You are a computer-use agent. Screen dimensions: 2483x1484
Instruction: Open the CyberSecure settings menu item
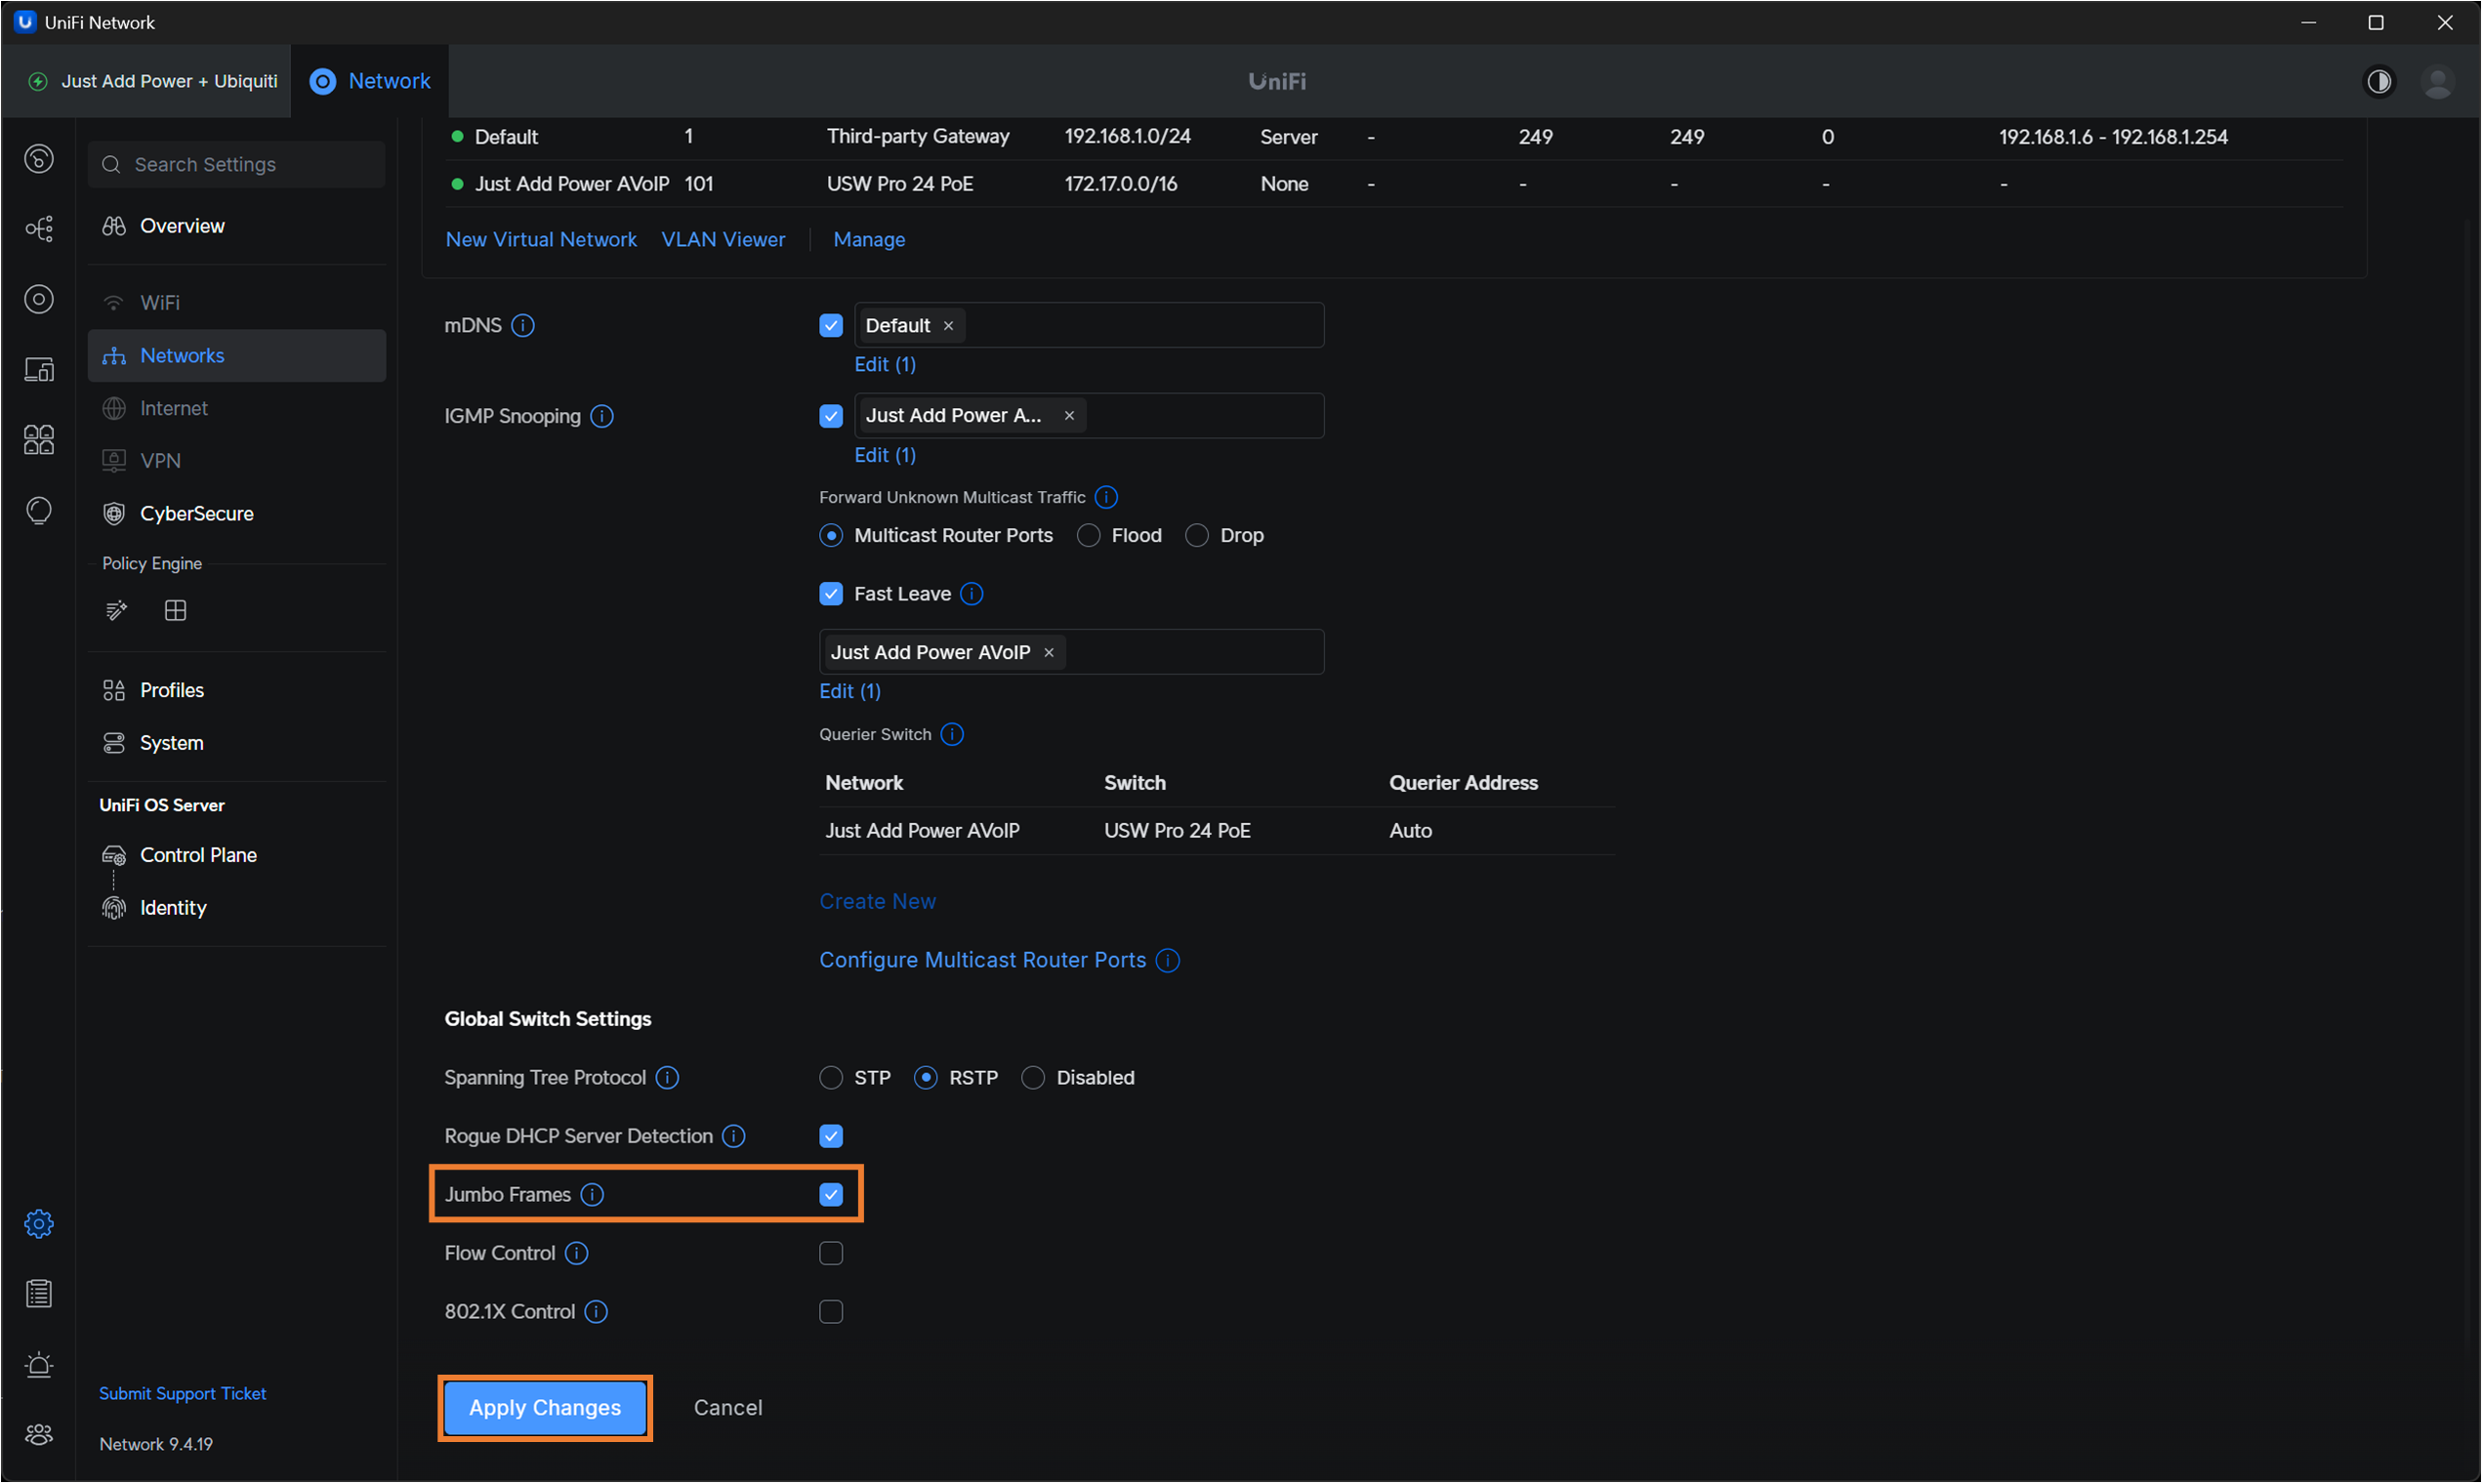coord(196,513)
